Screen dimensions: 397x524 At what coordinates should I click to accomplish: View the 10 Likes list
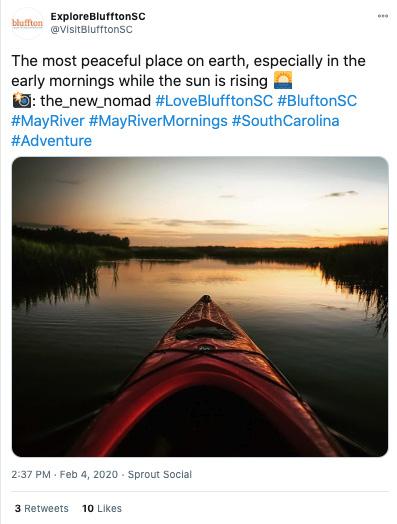pyautogui.click(x=102, y=508)
